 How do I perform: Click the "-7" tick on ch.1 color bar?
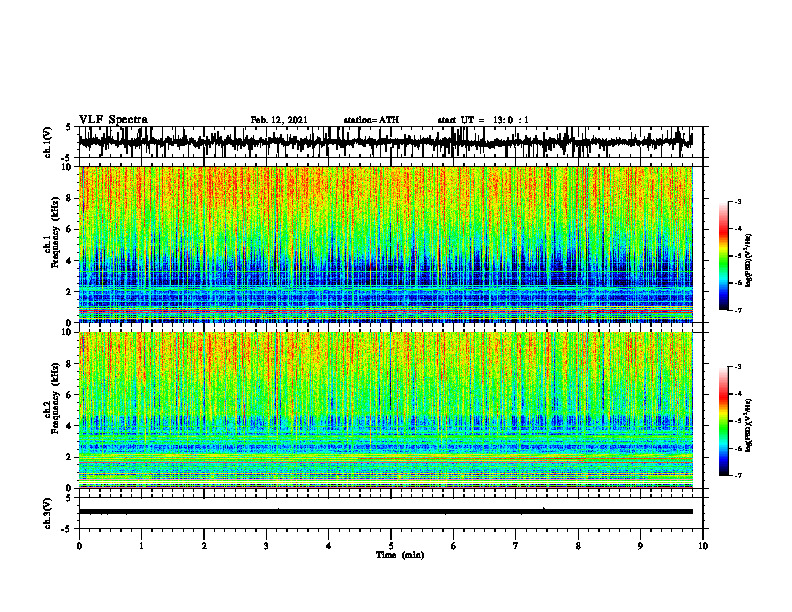click(x=737, y=310)
